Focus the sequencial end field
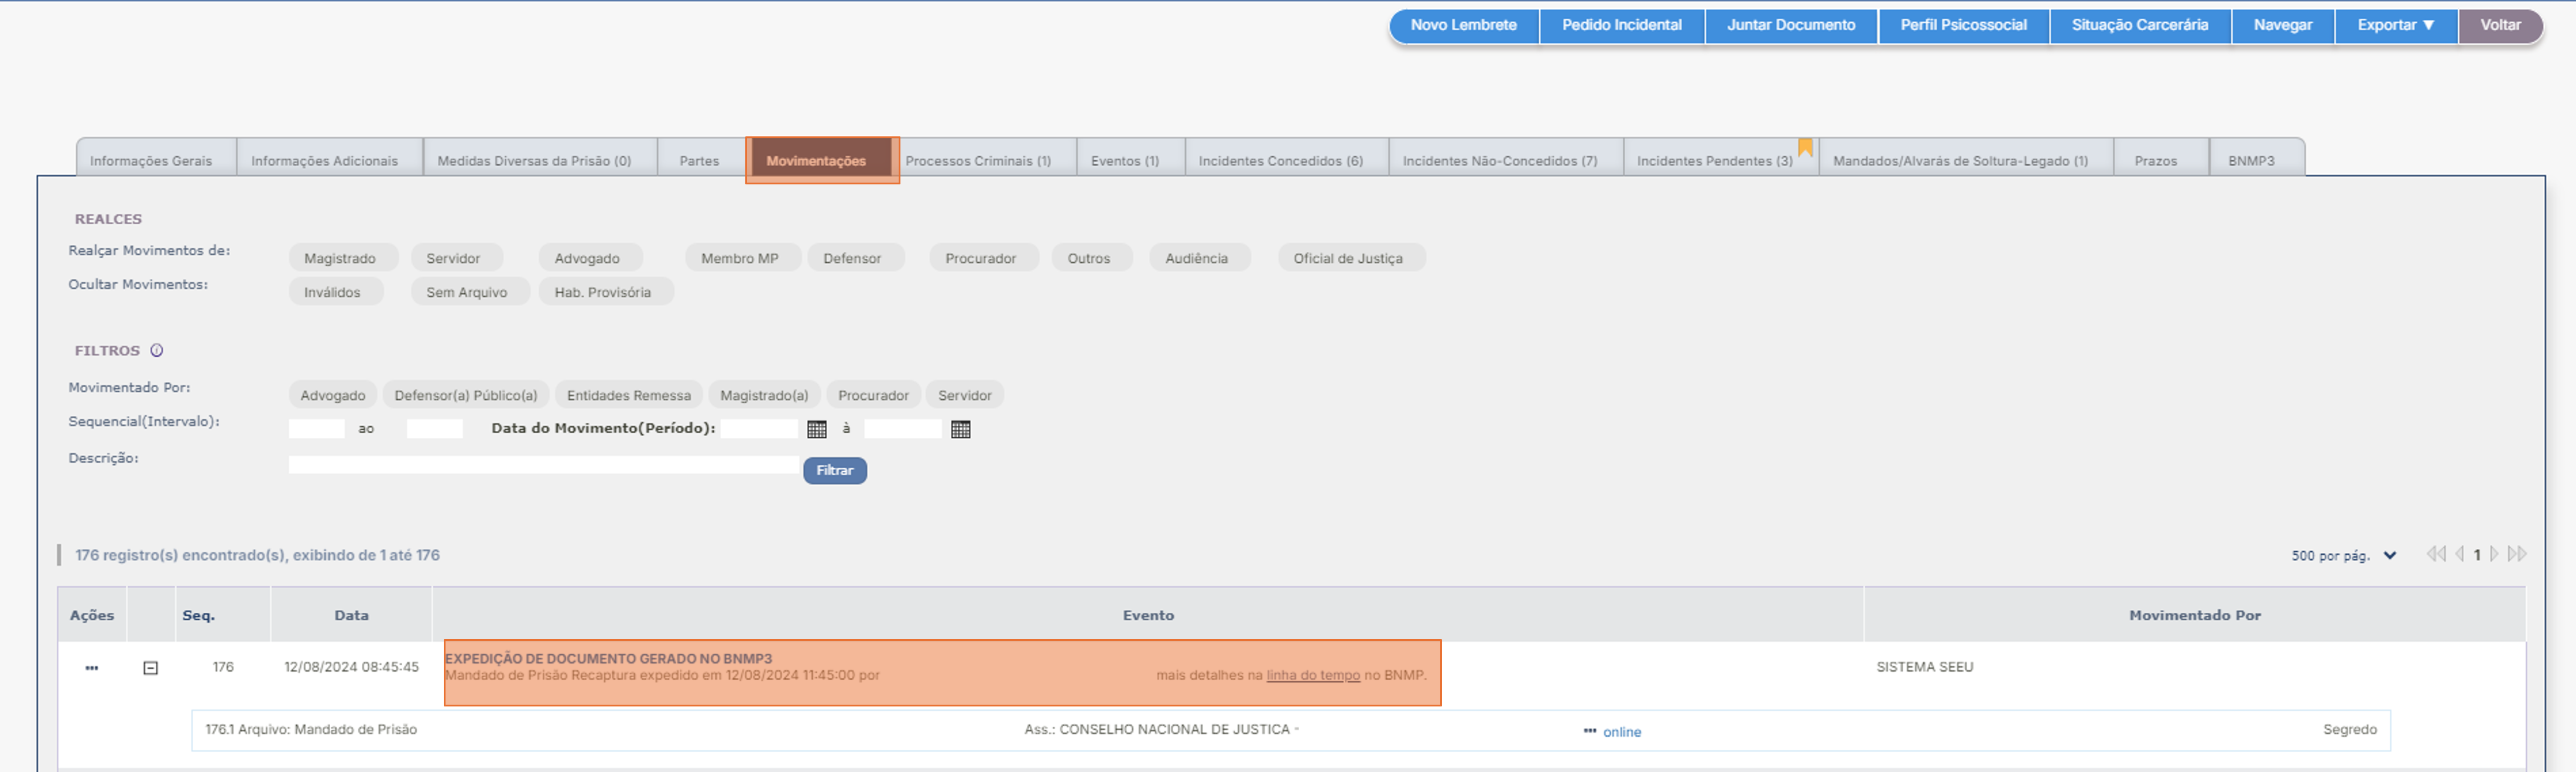 [435, 429]
